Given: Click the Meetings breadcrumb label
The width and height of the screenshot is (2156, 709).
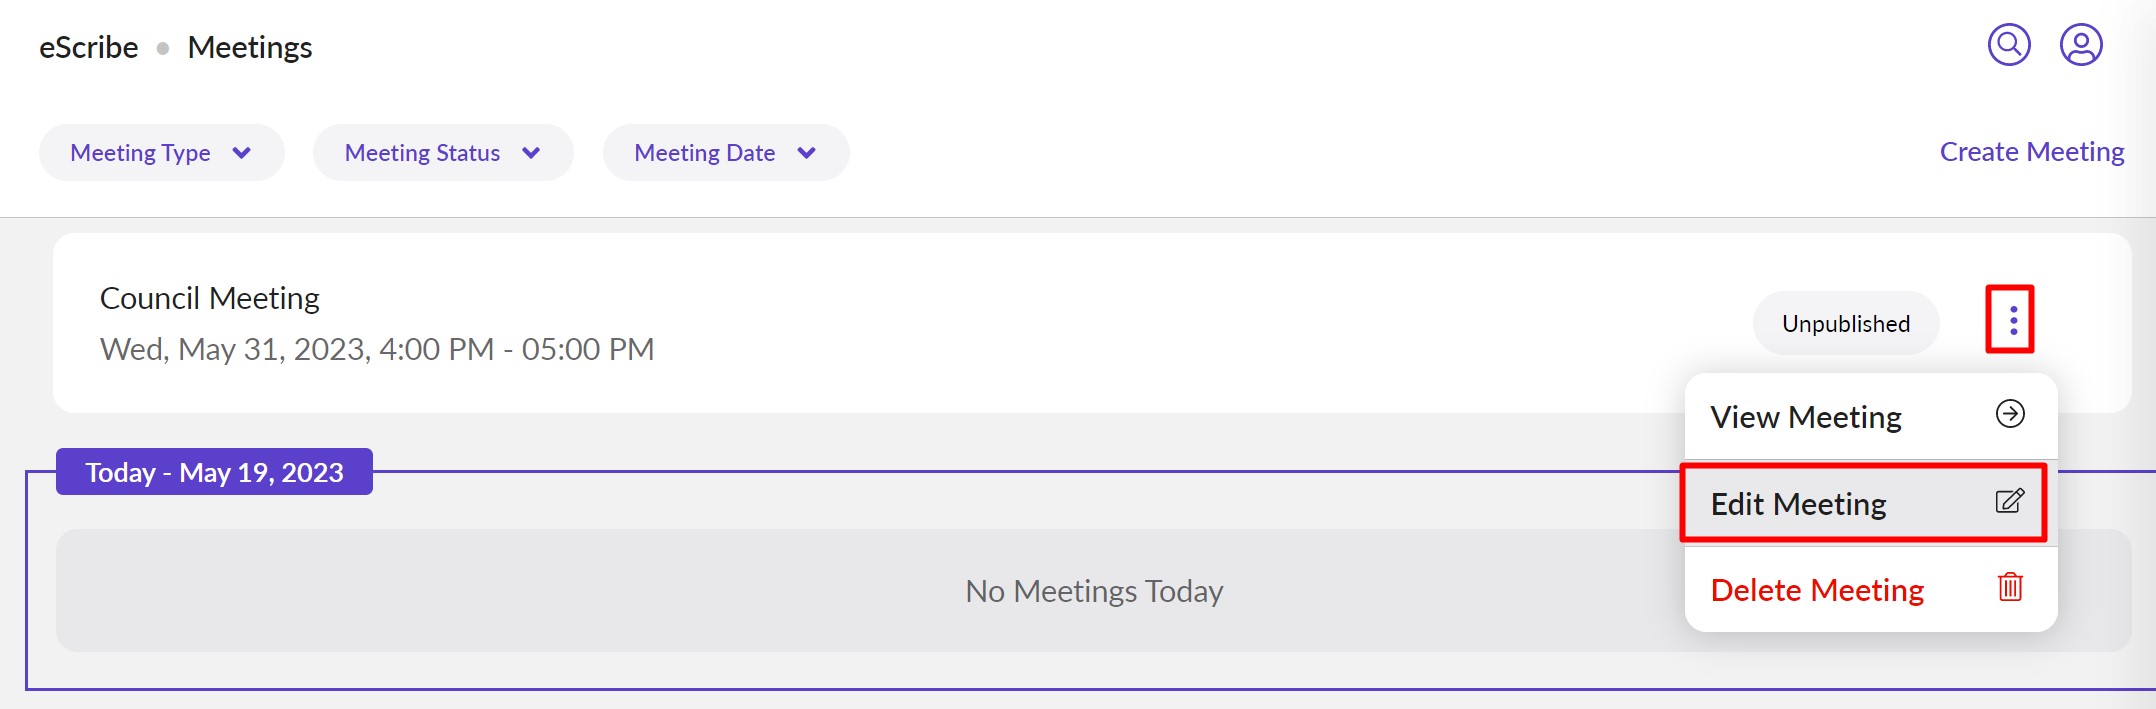Looking at the screenshot, I should coord(250,46).
